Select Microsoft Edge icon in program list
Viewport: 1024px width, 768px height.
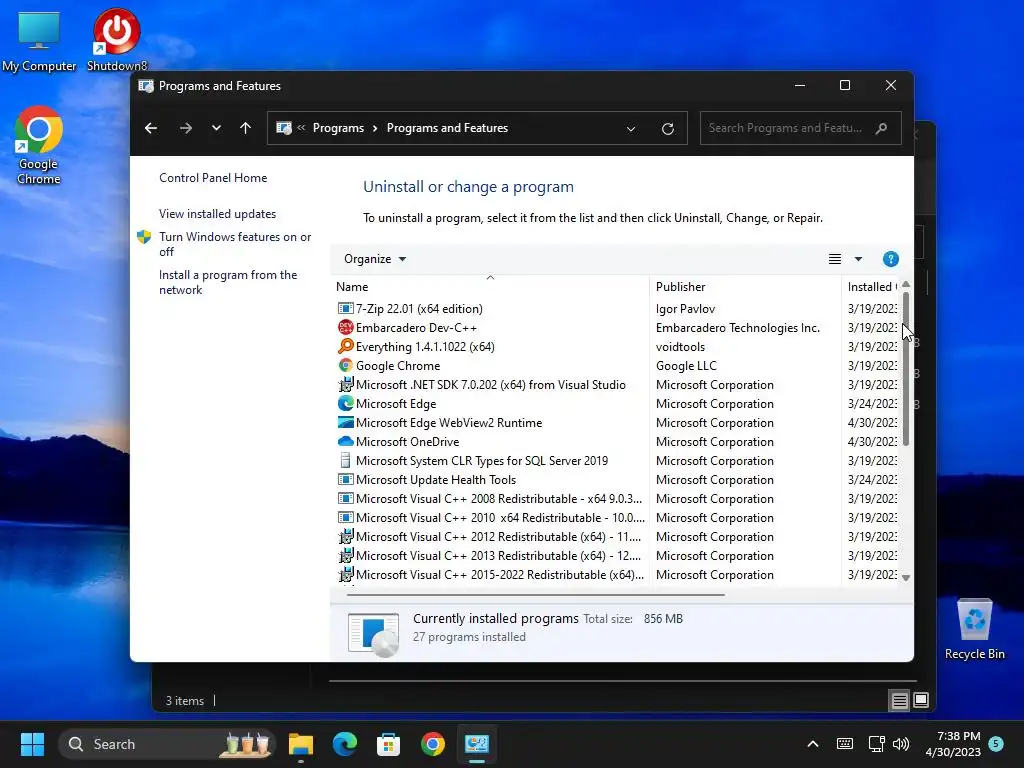click(x=345, y=404)
